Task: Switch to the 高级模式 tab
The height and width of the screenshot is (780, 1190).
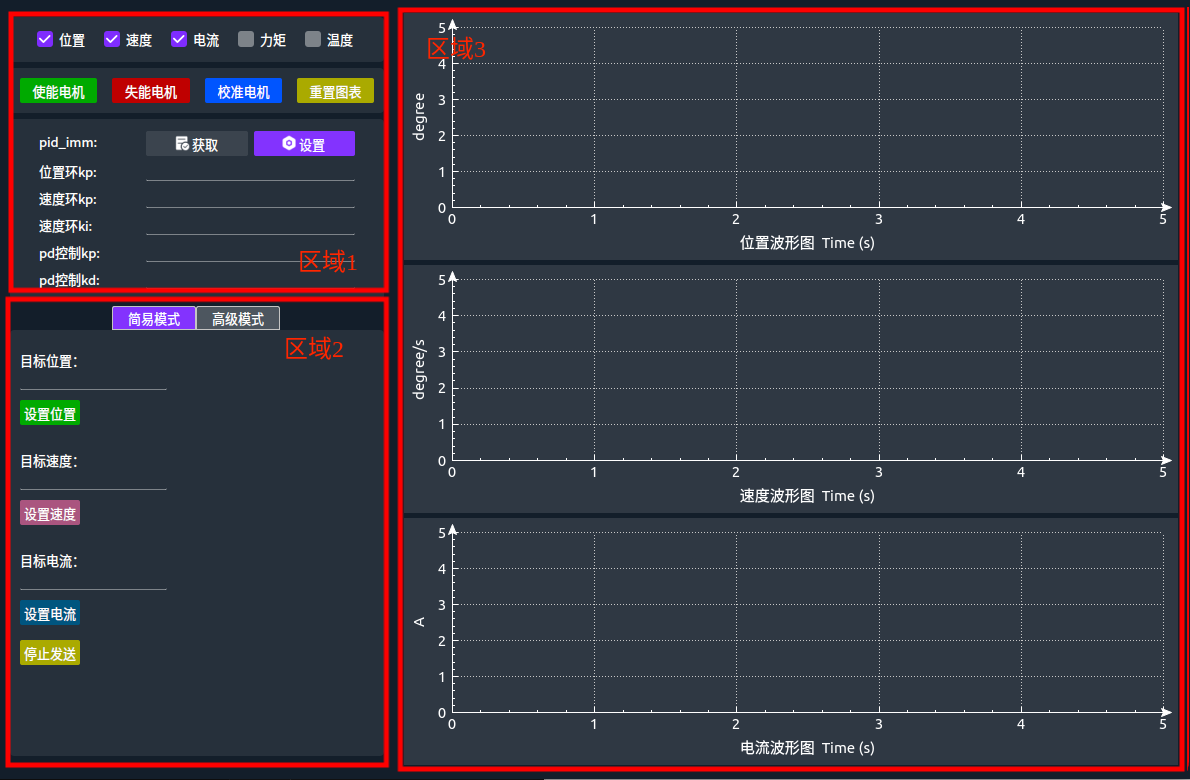Action: click(x=238, y=318)
